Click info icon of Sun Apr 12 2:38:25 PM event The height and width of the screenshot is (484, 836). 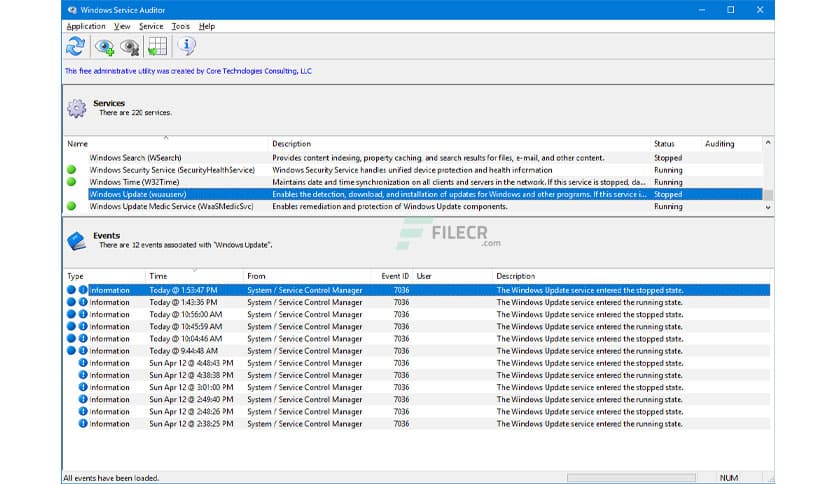(83, 424)
